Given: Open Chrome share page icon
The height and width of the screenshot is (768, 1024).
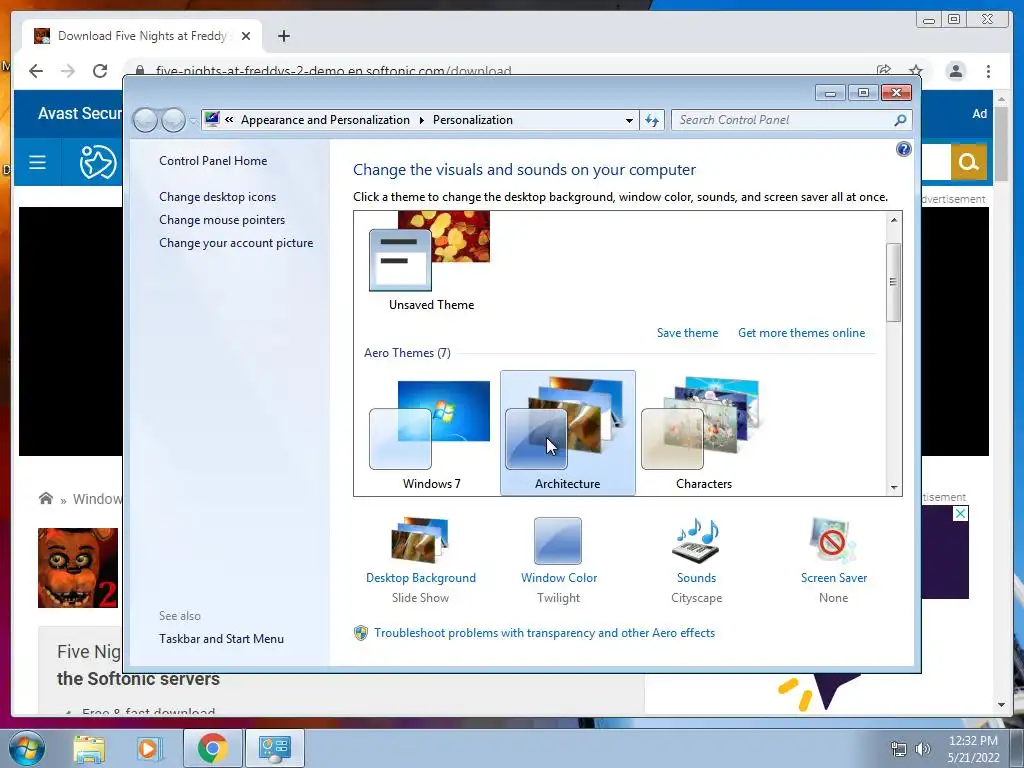Looking at the screenshot, I should point(884,71).
